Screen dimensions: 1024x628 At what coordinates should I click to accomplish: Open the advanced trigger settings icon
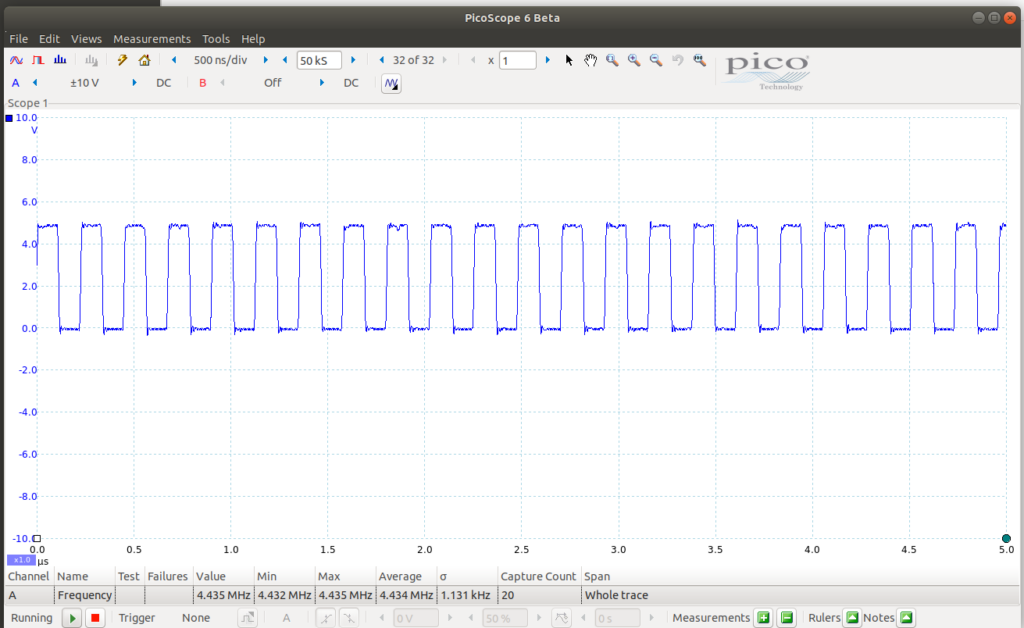coord(248,618)
